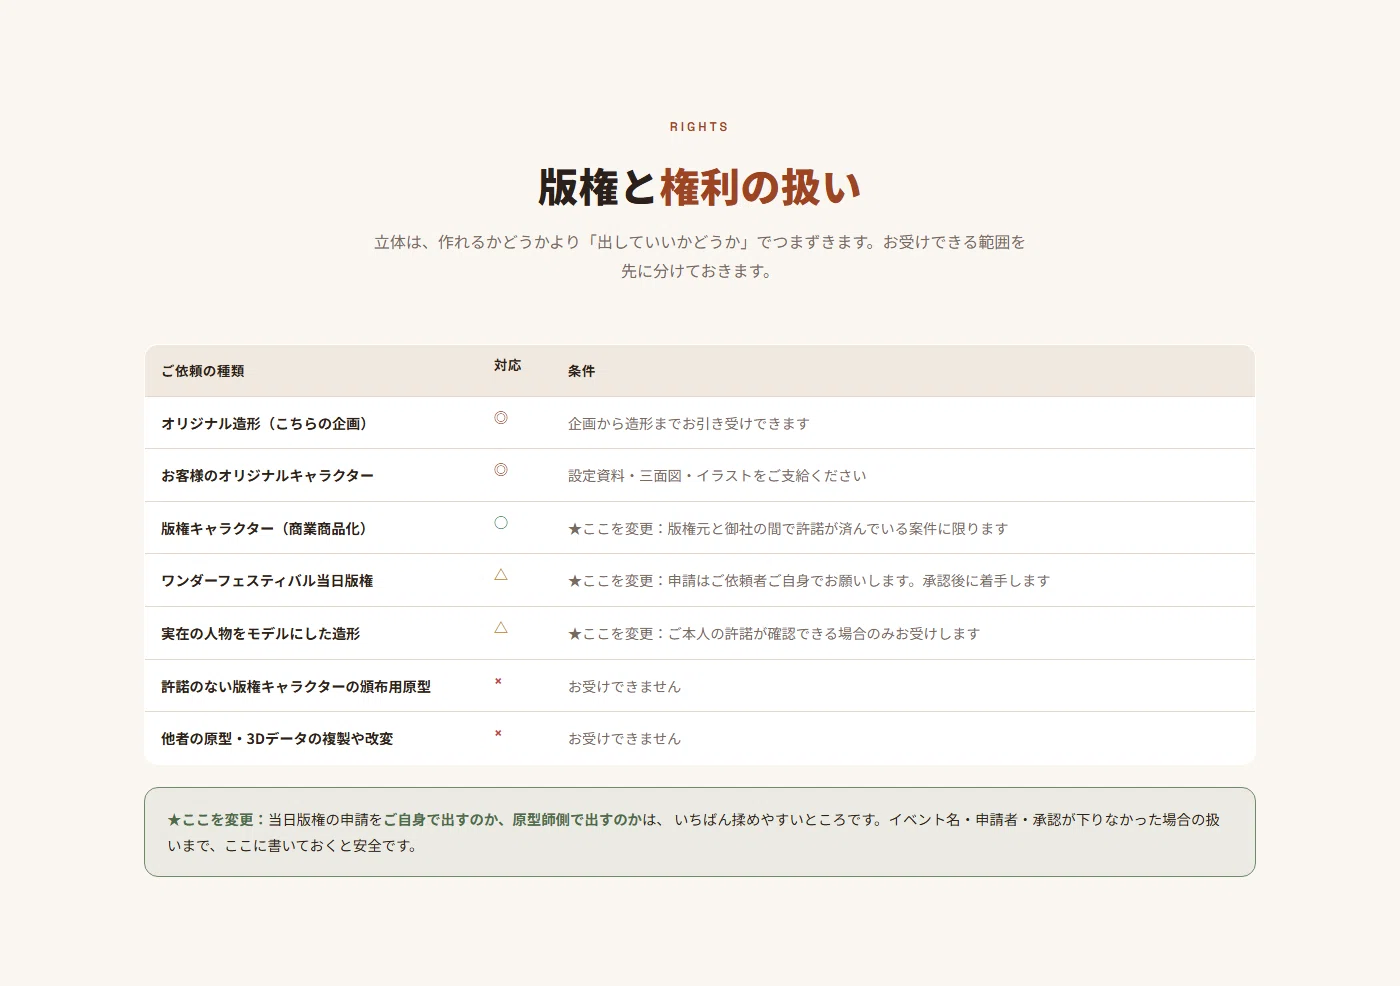The height and width of the screenshot is (986, 1400).
Task: Click the オリジナル造形（こちらの企画） row label
Action: [x=267, y=424]
